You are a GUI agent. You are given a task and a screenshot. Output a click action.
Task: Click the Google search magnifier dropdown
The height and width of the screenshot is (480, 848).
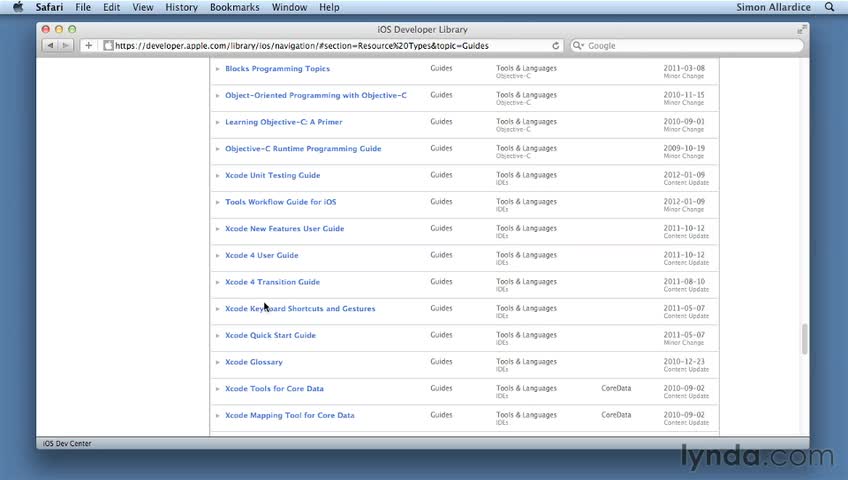(578, 45)
